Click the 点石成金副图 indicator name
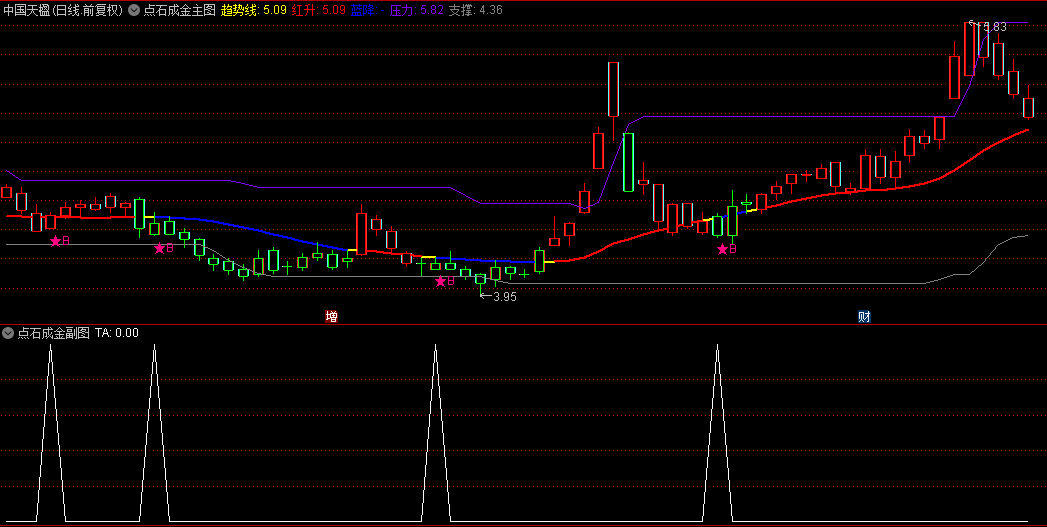This screenshot has width=1047, height=527. [x=53, y=333]
